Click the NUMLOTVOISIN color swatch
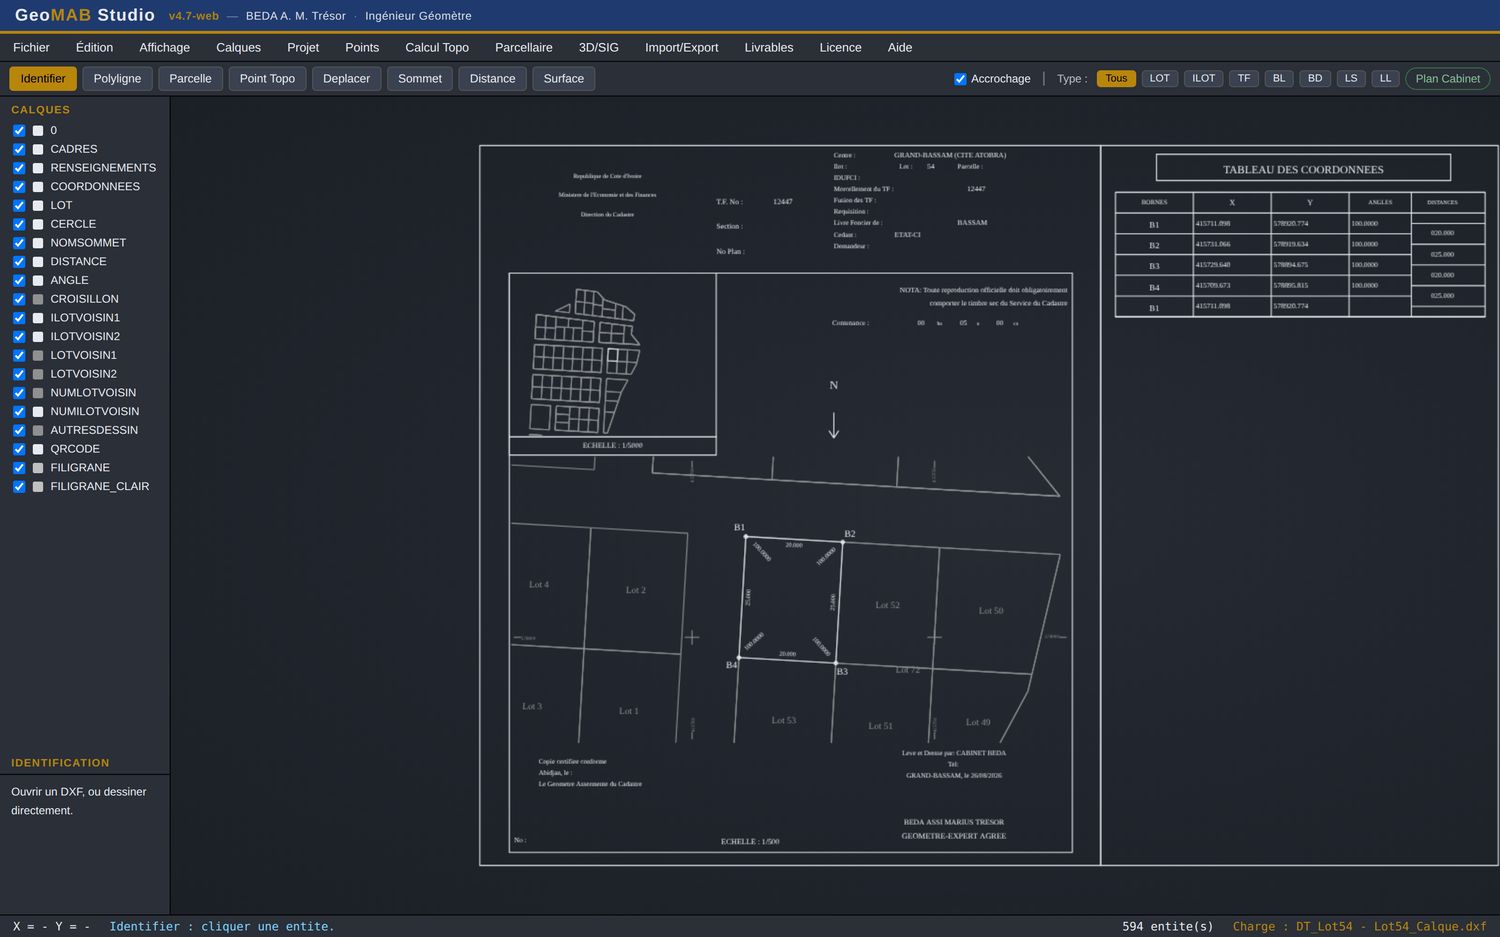Viewport: 1500px width, 937px height. pos(38,393)
